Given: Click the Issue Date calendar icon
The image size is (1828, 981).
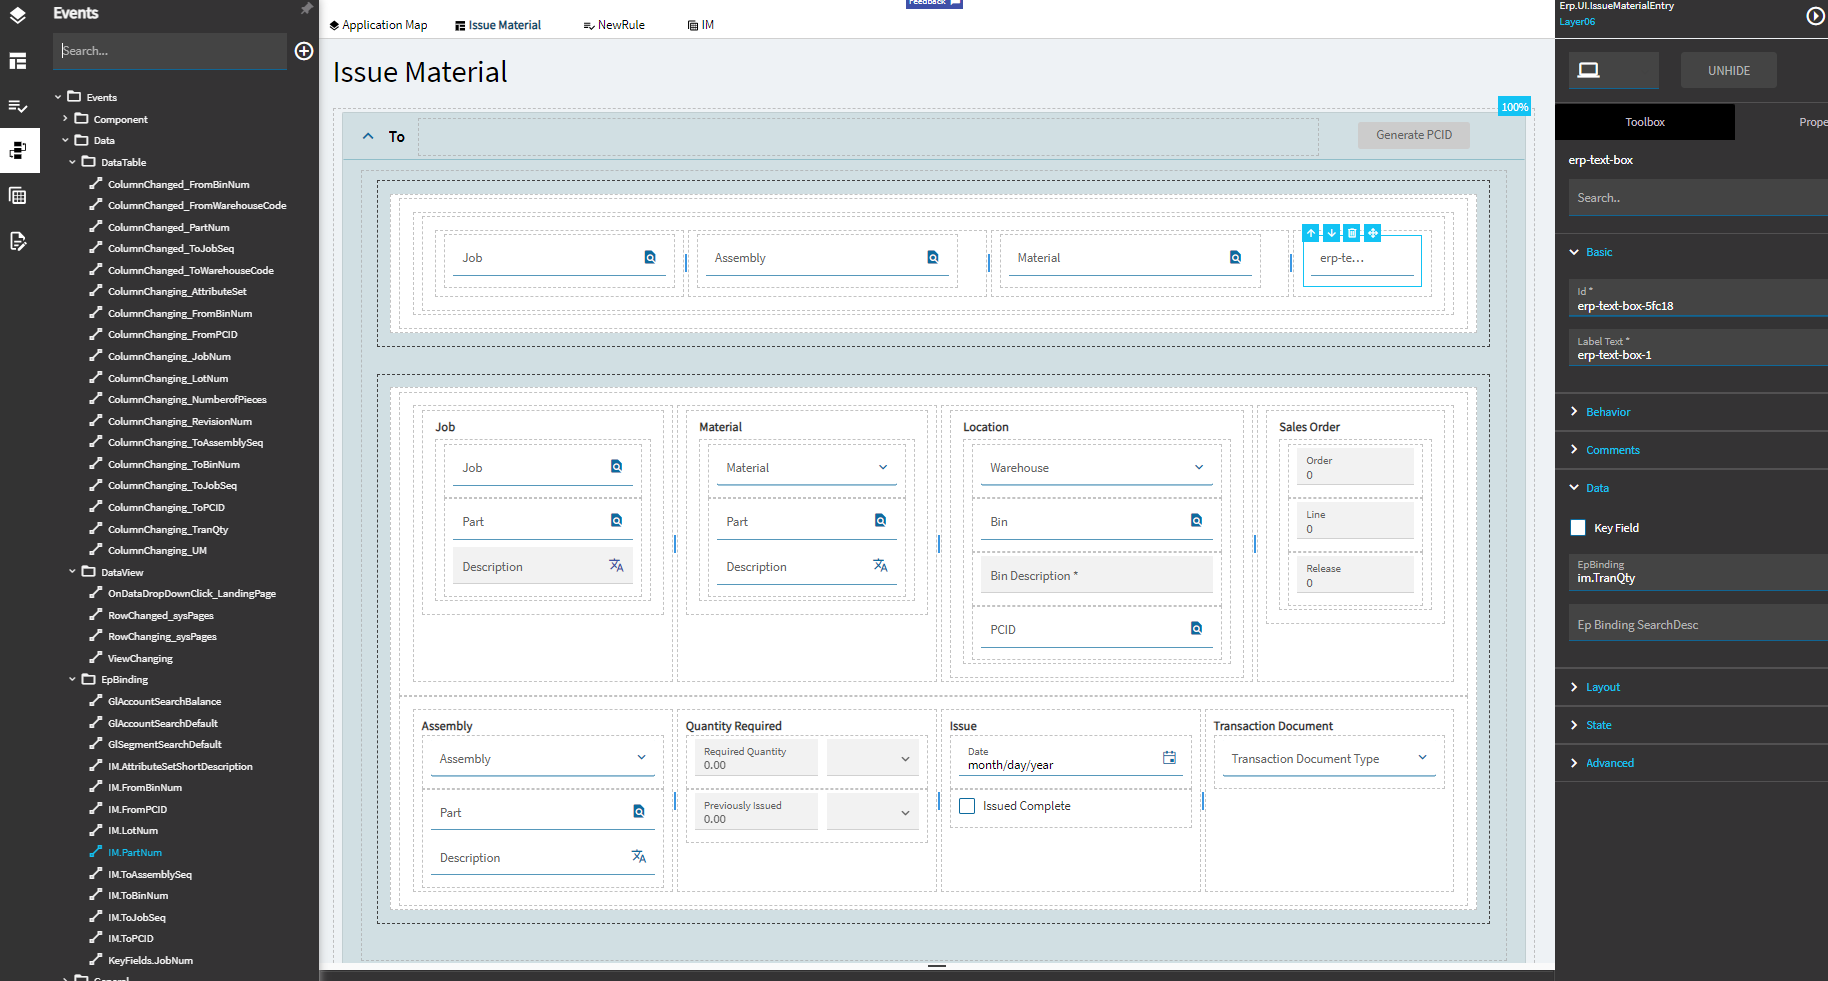Looking at the screenshot, I should 1169,758.
